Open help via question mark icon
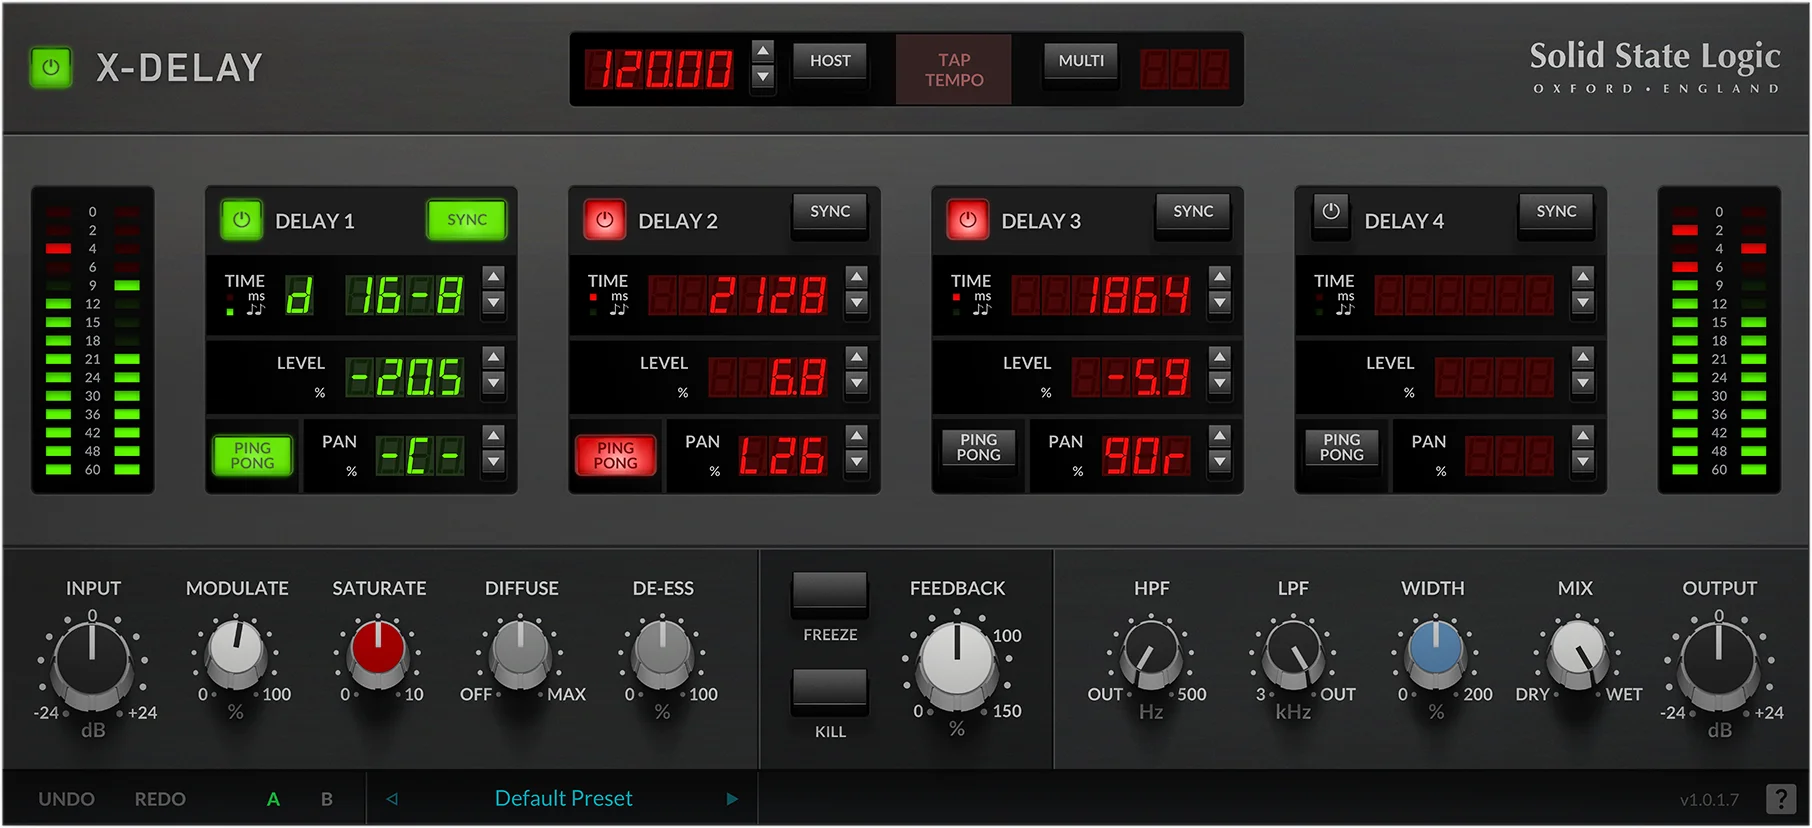The width and height of the screenshot is (1812, 828). coord(1780,799)
